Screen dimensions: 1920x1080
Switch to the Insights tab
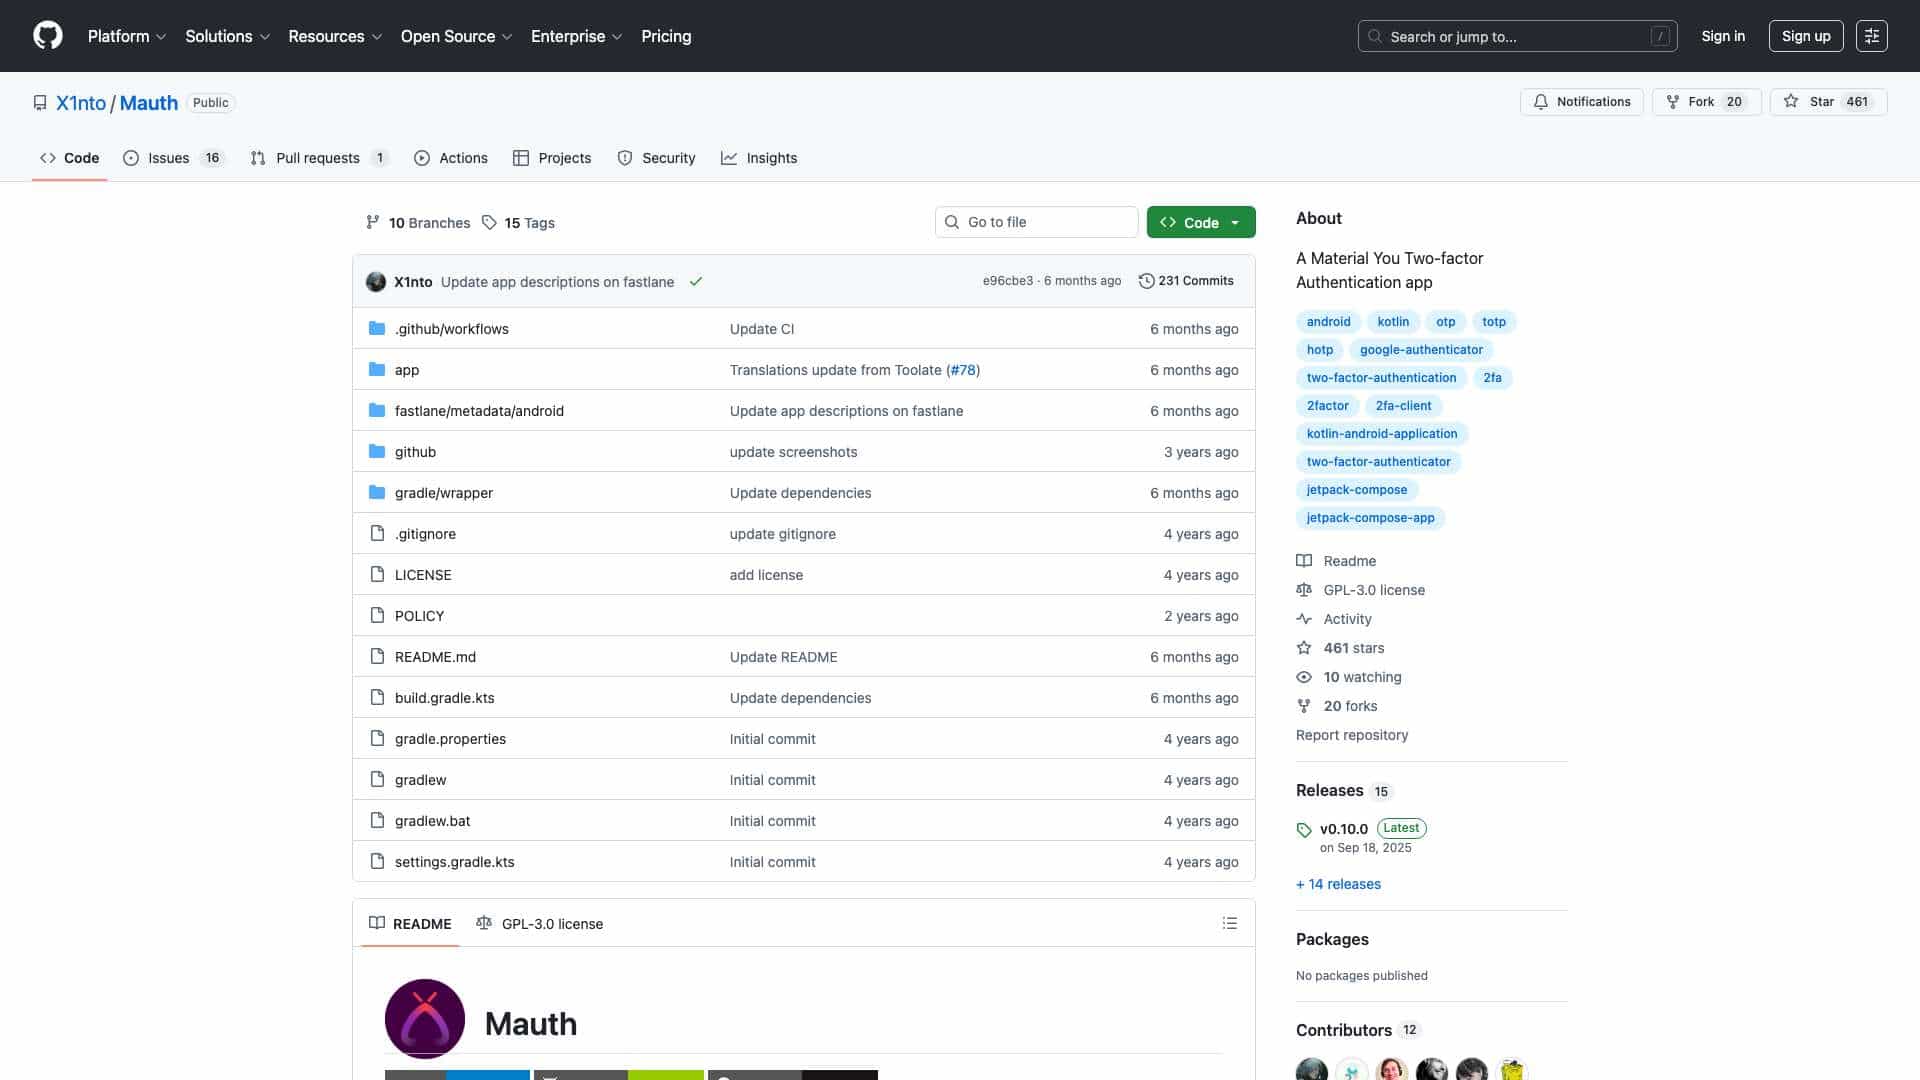point(759,158)
